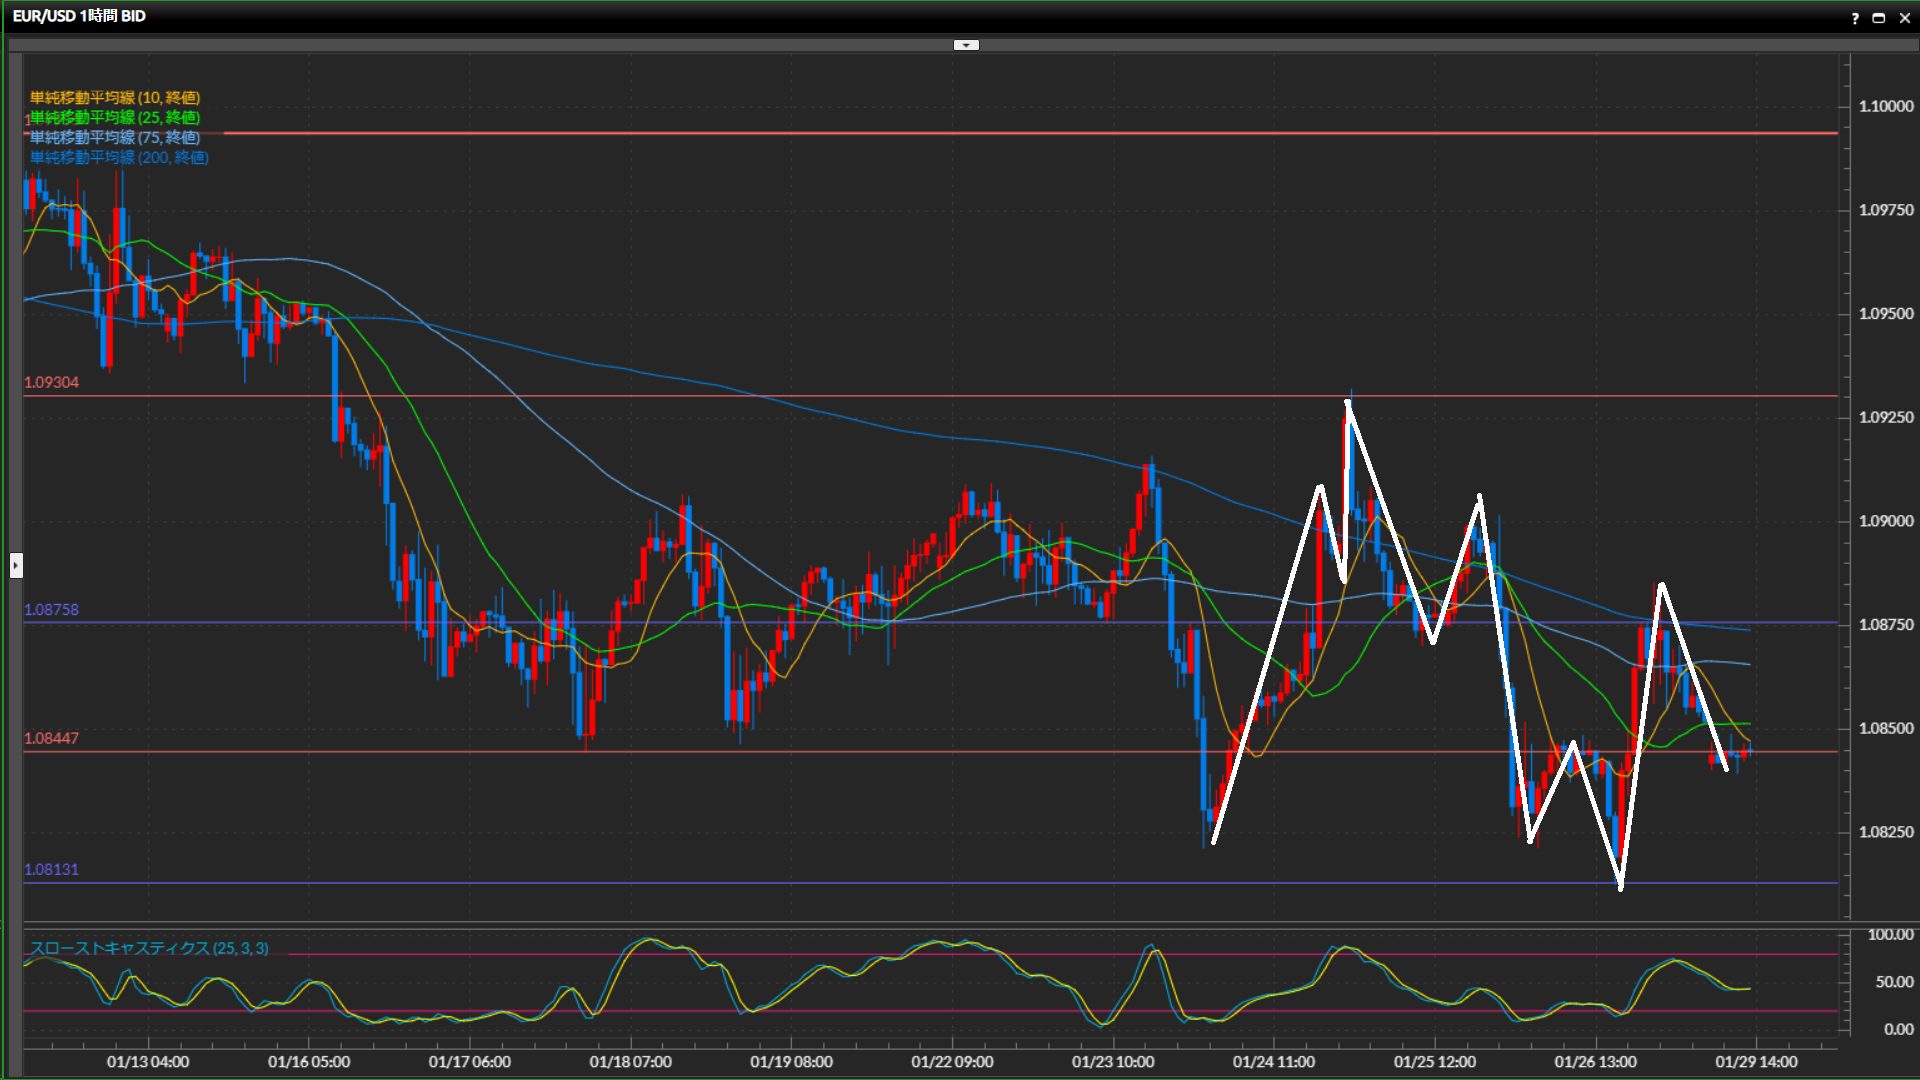Close the EUR/USD chart window

1903,18
